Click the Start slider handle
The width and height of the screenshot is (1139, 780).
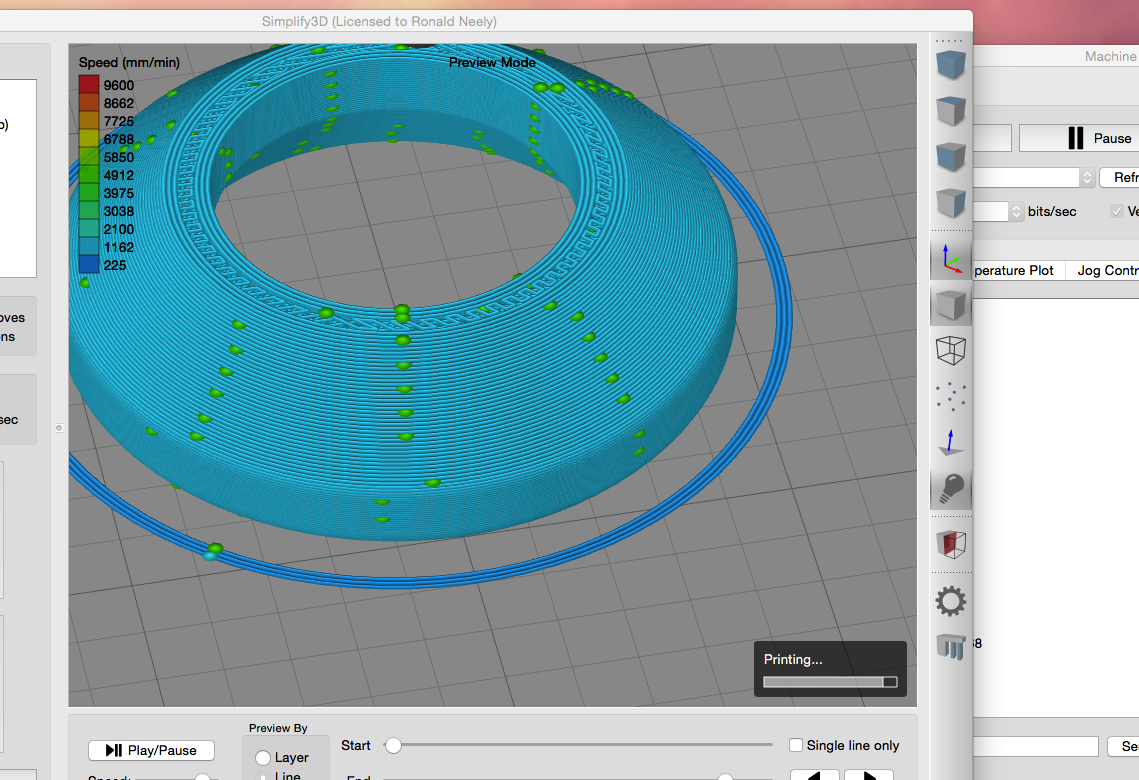tap(394, 745)
